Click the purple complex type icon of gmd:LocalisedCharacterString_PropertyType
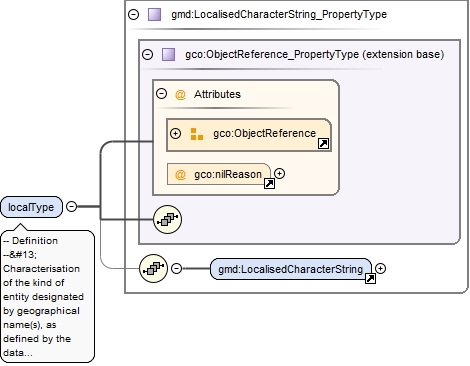Screen dimensions: 470x366 pos(154,15)
